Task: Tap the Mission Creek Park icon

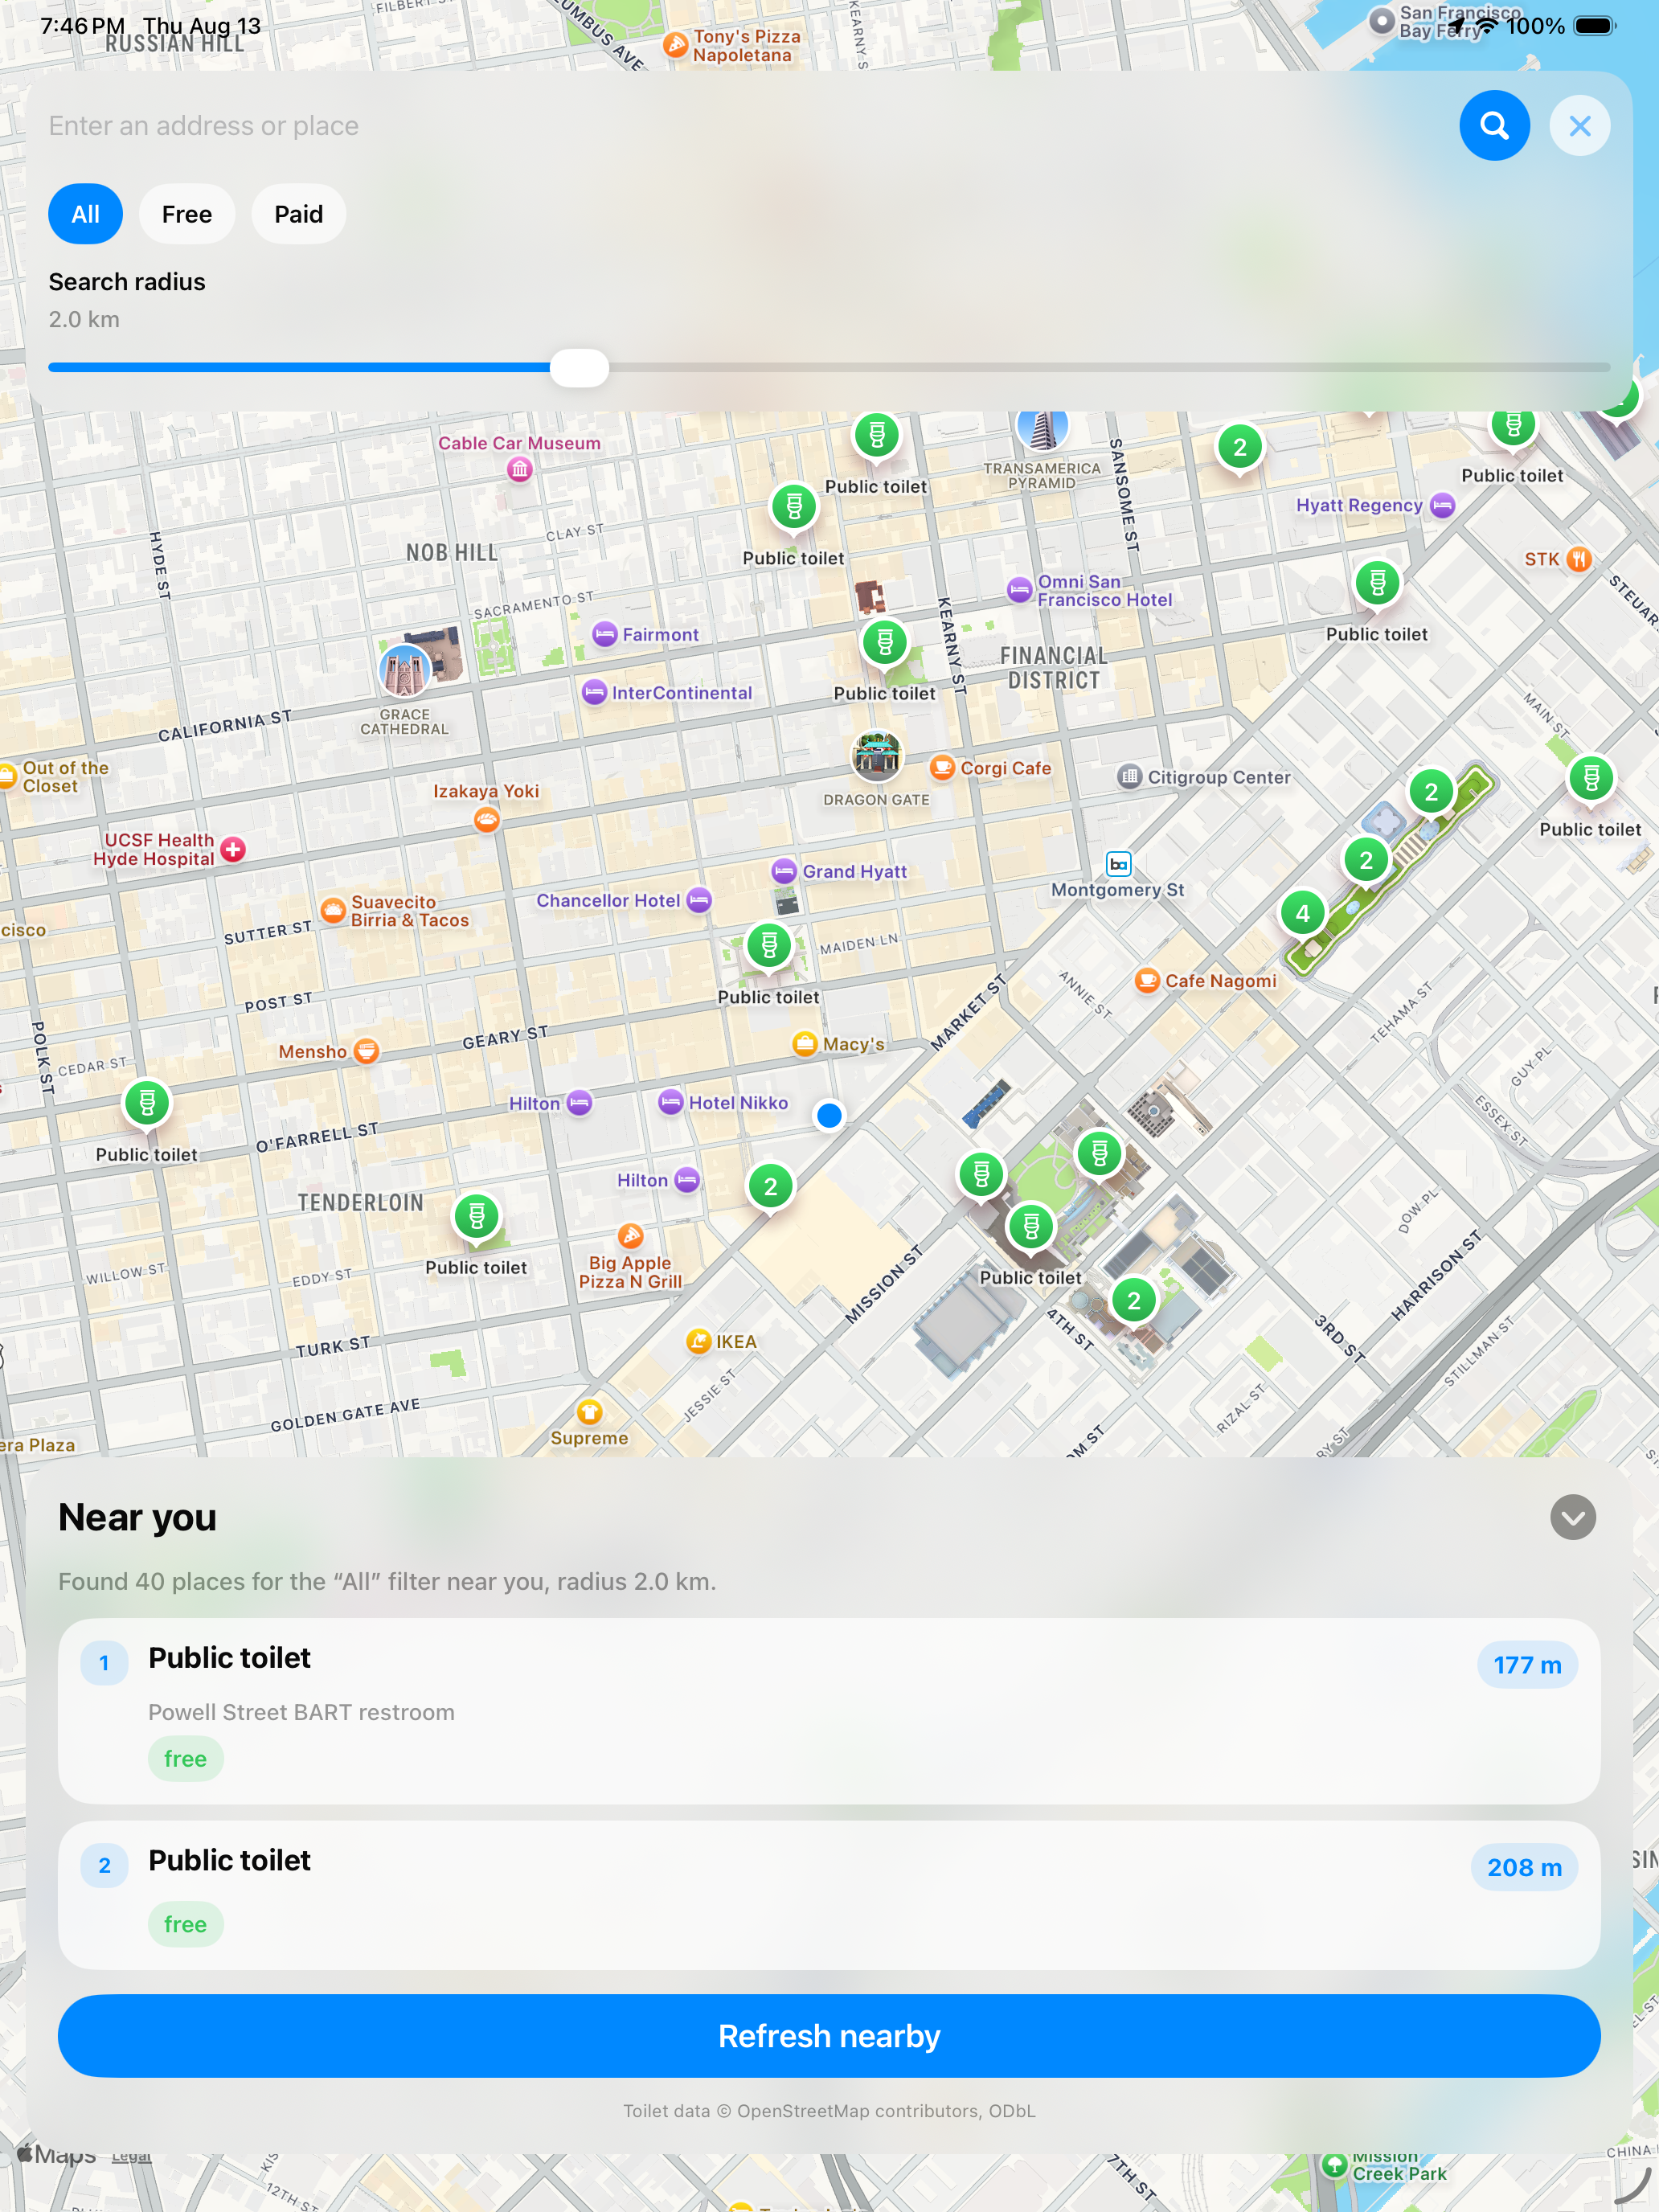Action: [x=1334, y=2166]
